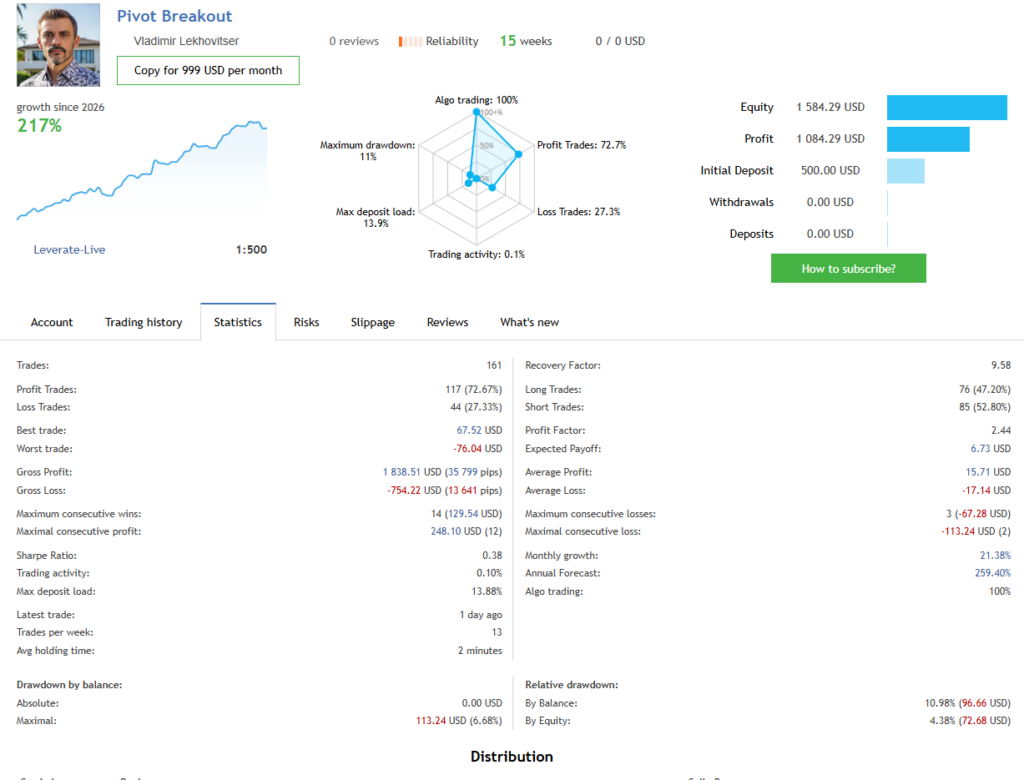Click the 0 / 0 USD text
This screenshot has width=1024, height=780.
pyautogui.click(x=620, y=41)
